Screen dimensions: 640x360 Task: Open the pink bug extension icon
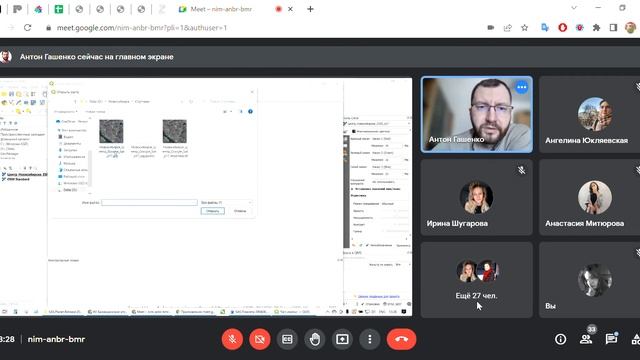(580, 28)
